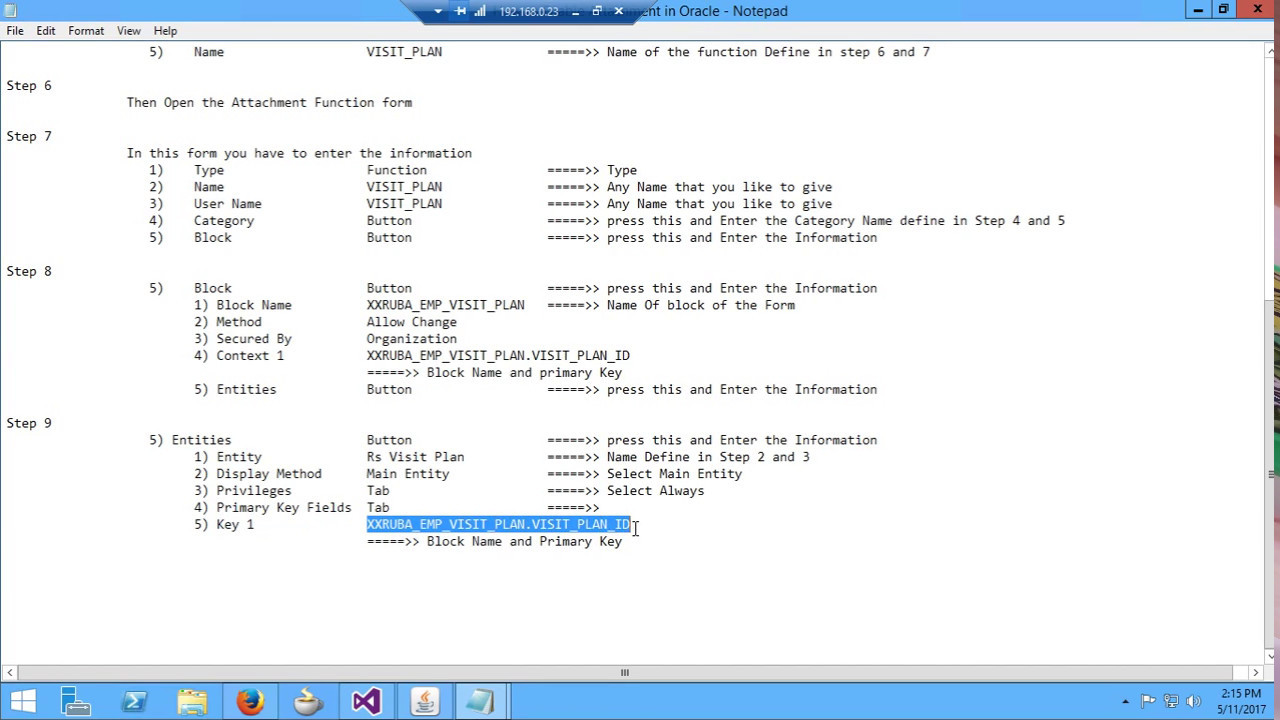This screenshot has width=1280, height=720.
Task: Click 'Then Open the Attachment Function form' line
Action: 269,103
